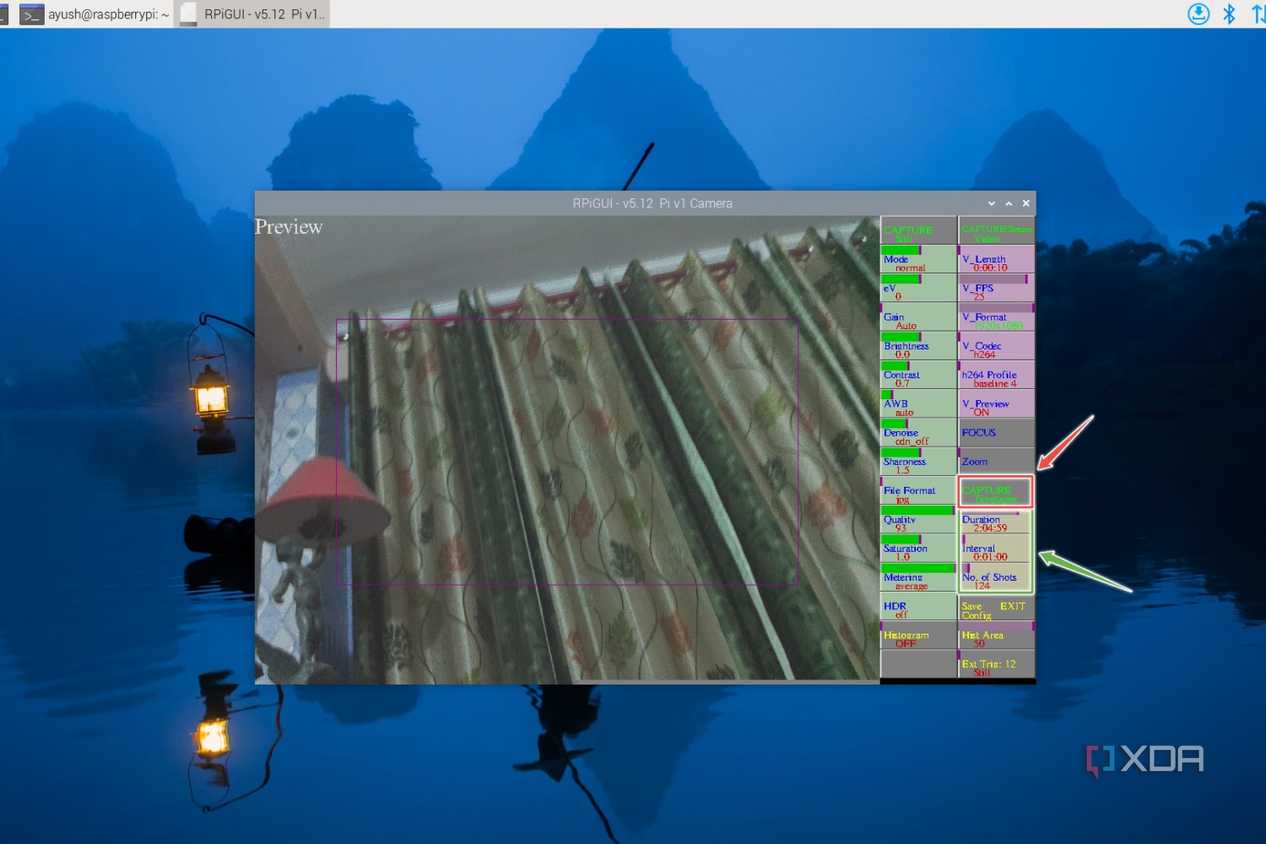Click the Ext Trig: 12 setting
1266x844 pixels.
tap(996, 665)
